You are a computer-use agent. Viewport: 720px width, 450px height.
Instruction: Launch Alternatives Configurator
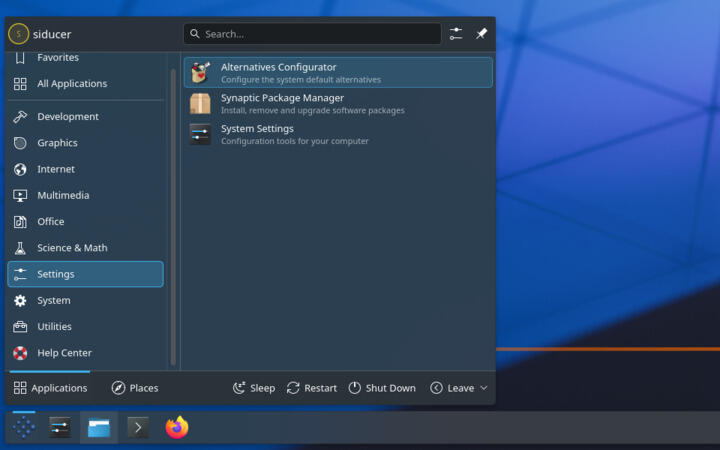point(338,73)
